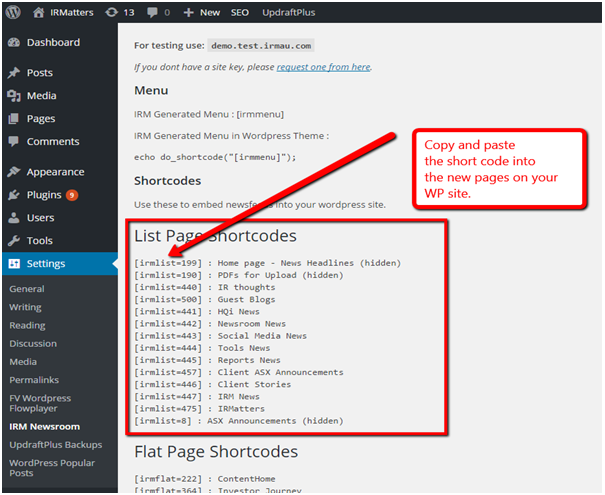Open General settings submenu
The height and width of the screenshot is (495, 605).
[27, 289]
